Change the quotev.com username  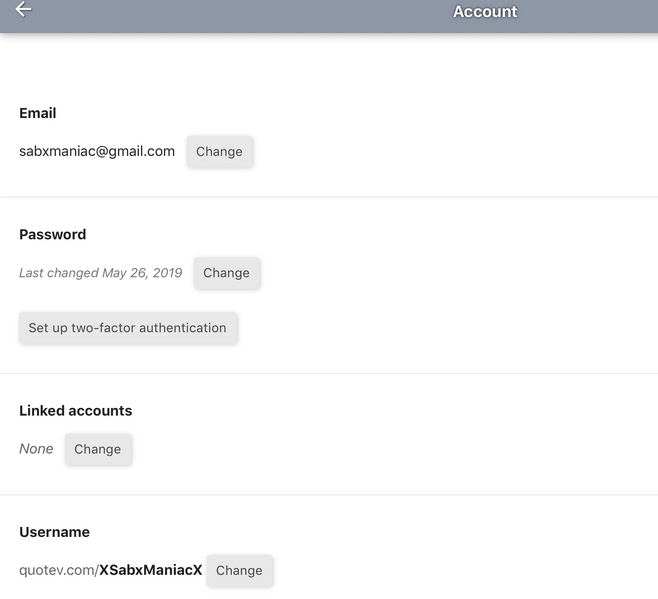pyautogui.click(x=239, y=570)
